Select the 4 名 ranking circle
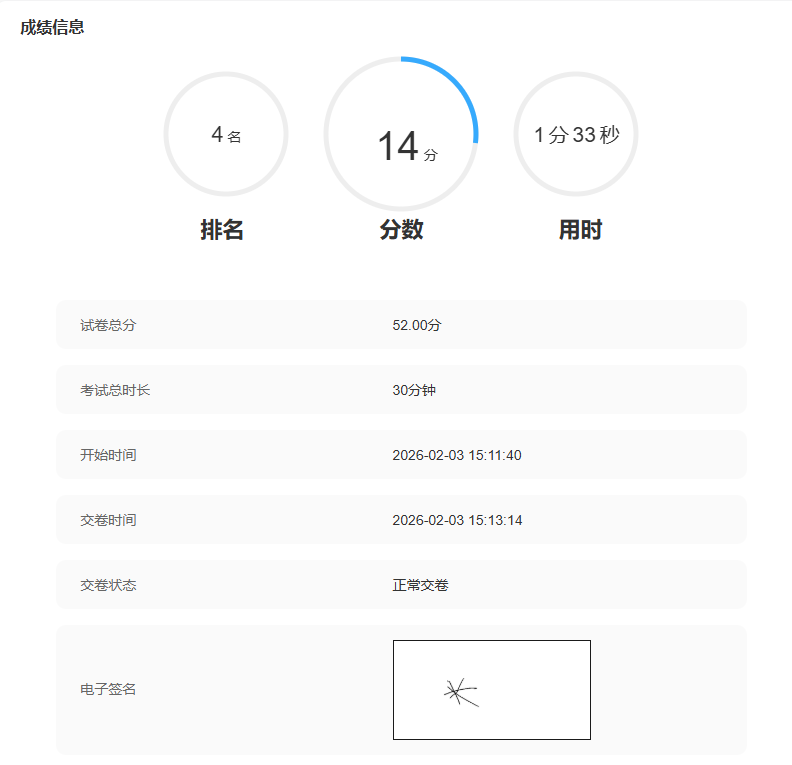The image size is (792, 765). coord(226,134)
